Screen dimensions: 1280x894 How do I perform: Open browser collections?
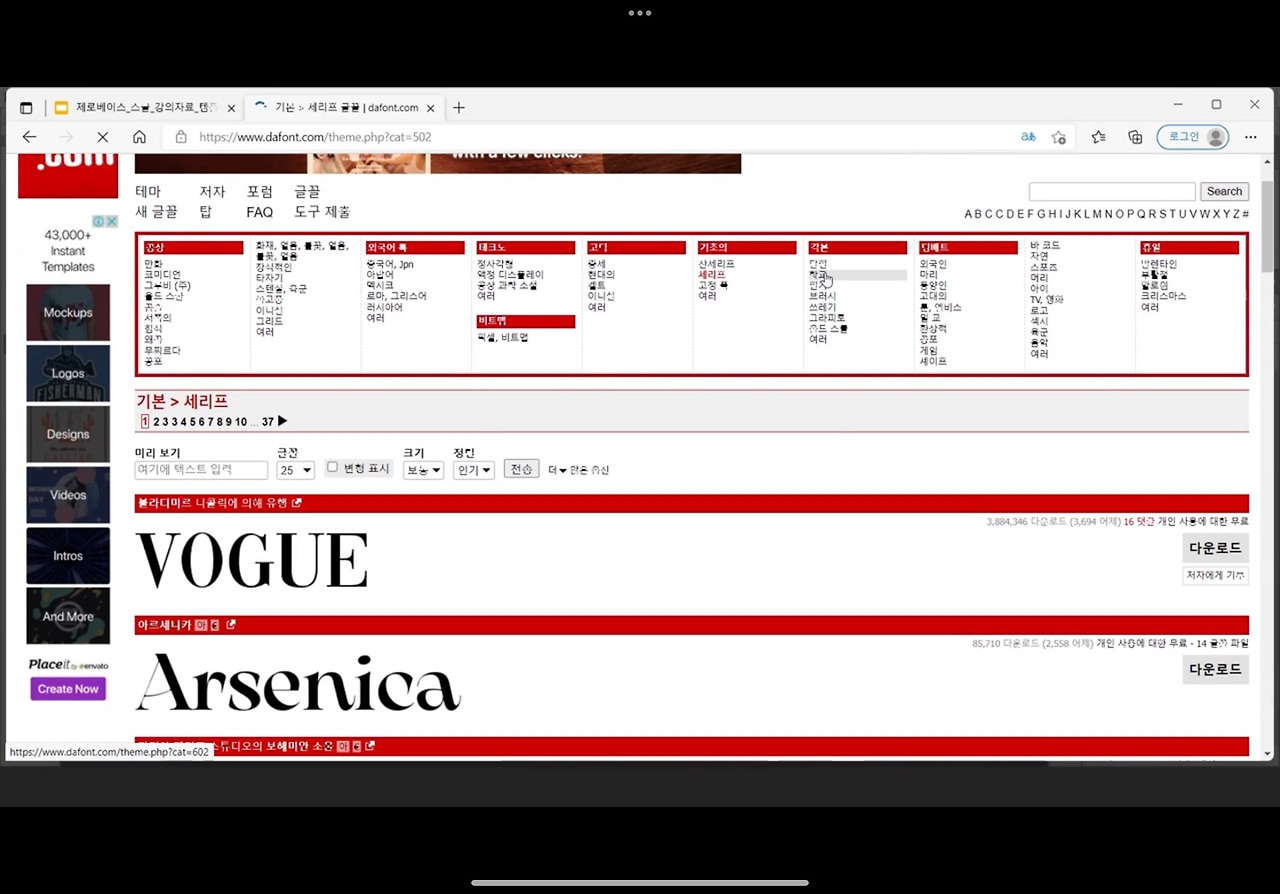point(1135,137)
